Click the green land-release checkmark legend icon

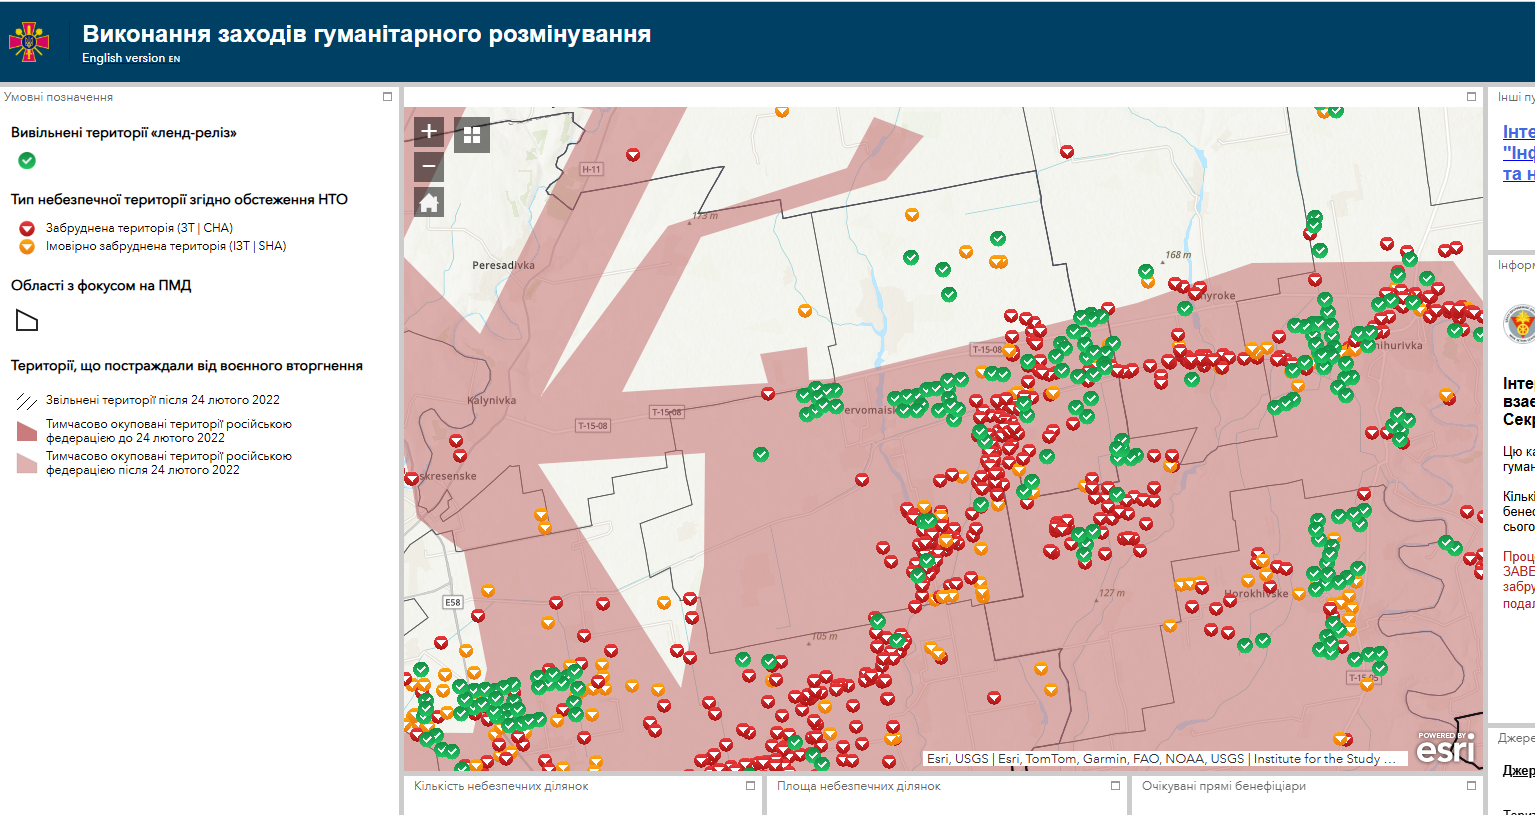(x=27, y=160)
